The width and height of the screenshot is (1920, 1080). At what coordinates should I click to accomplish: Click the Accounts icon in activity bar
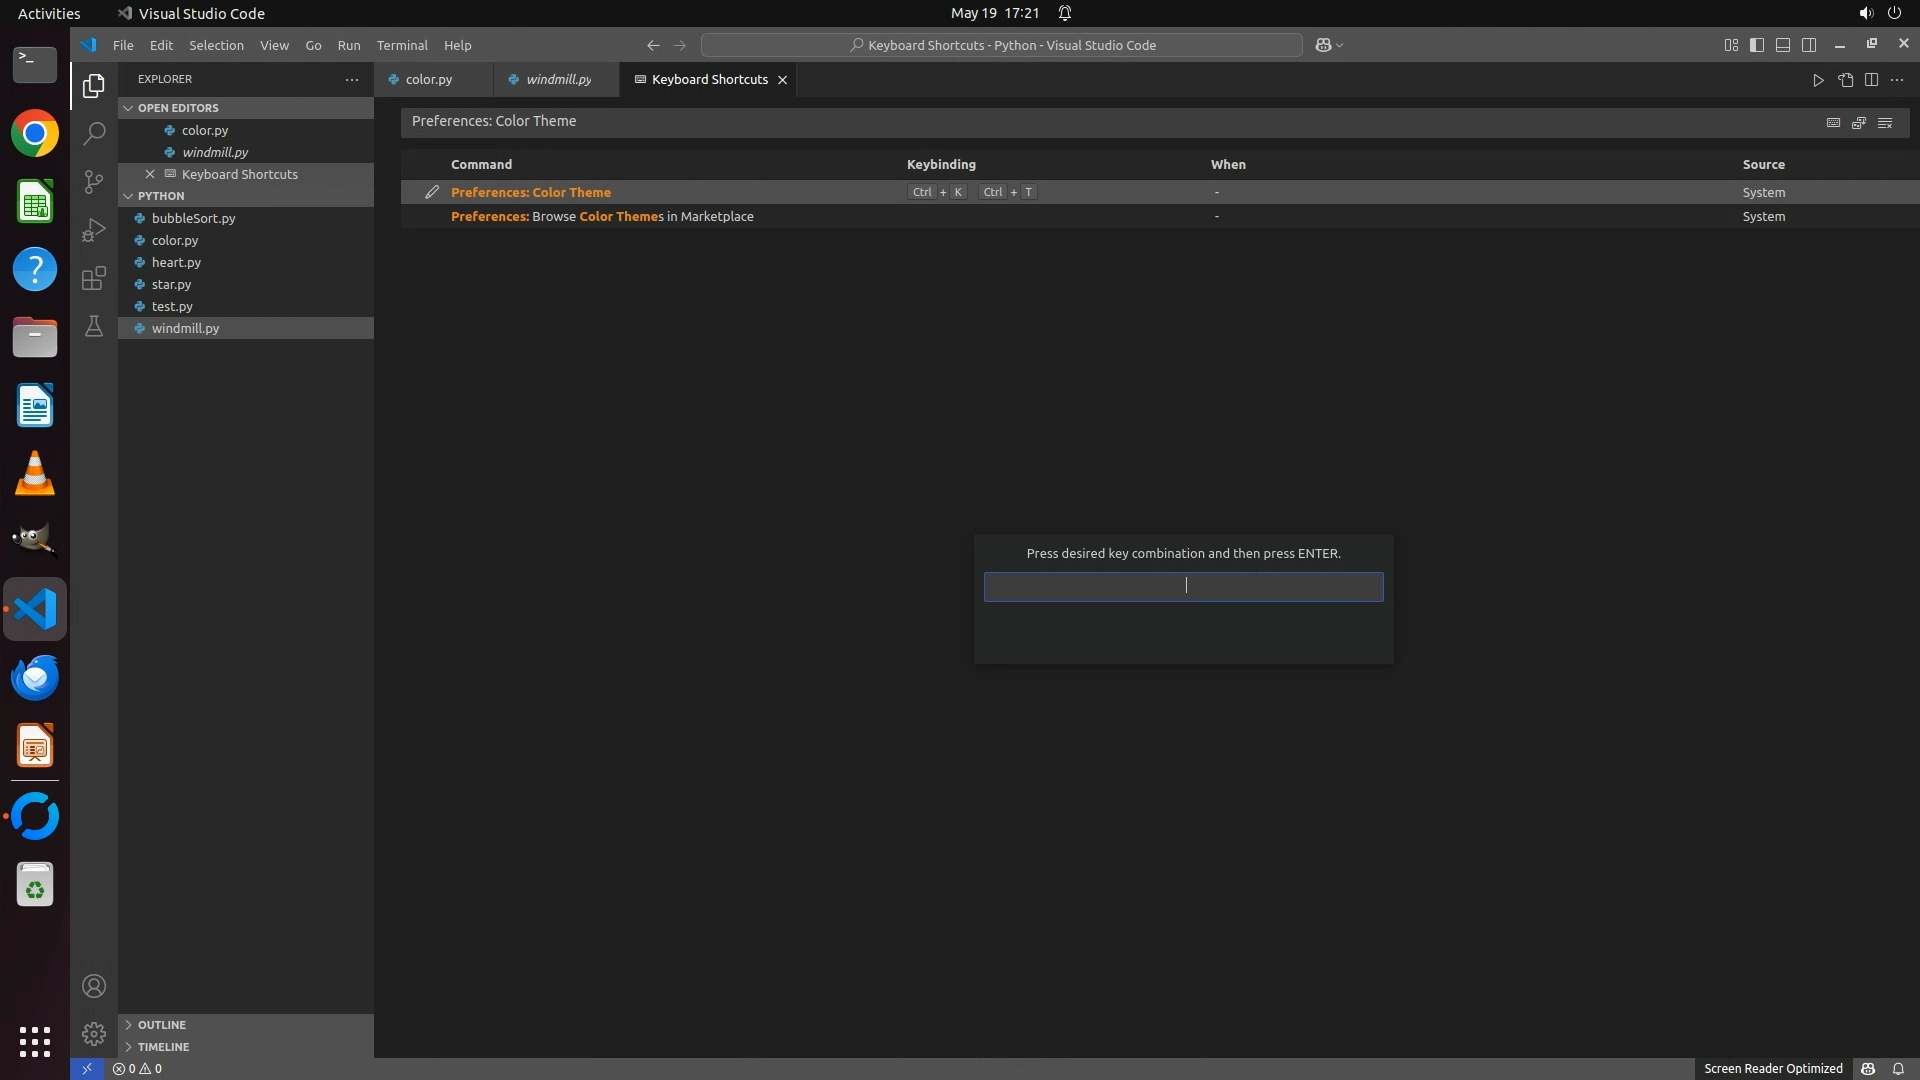point(94,986)
